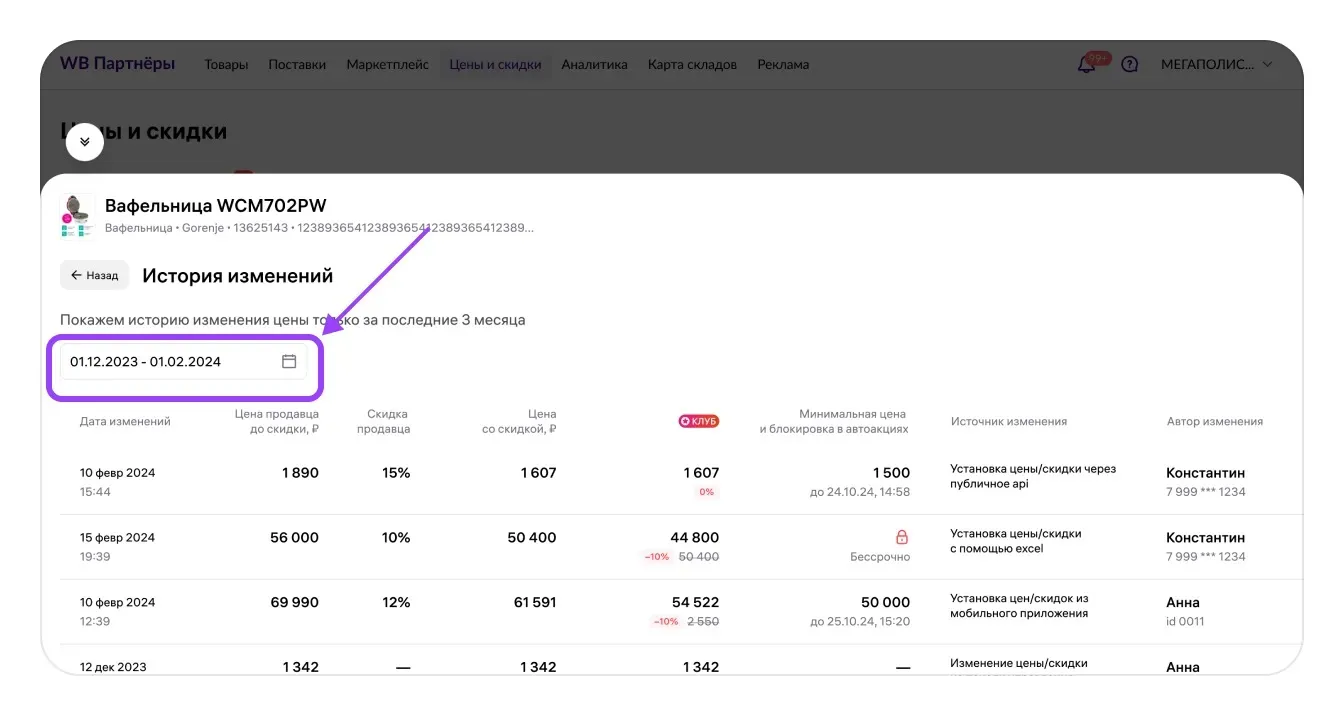Click the double-chevron collapse panel button
The height and width of the screenshot is (716, 1344).
click(x=85, y=142)
